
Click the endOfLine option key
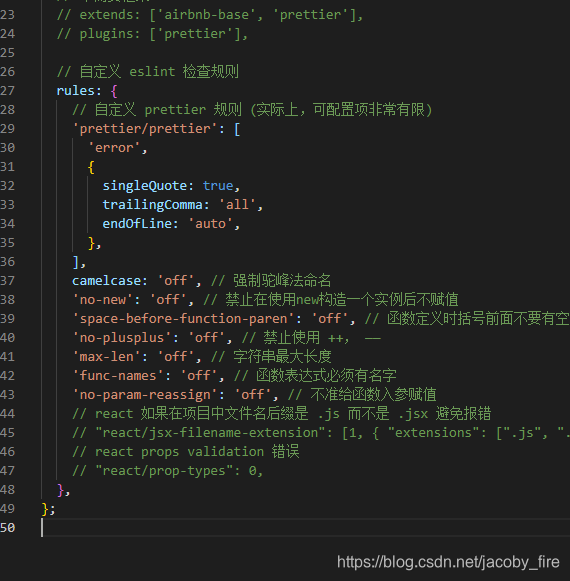pos(137,224)
